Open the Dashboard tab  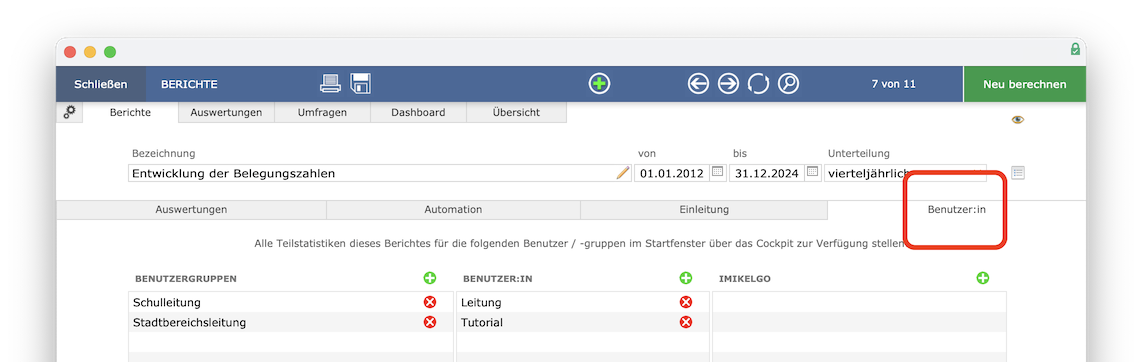coord(418,112)
